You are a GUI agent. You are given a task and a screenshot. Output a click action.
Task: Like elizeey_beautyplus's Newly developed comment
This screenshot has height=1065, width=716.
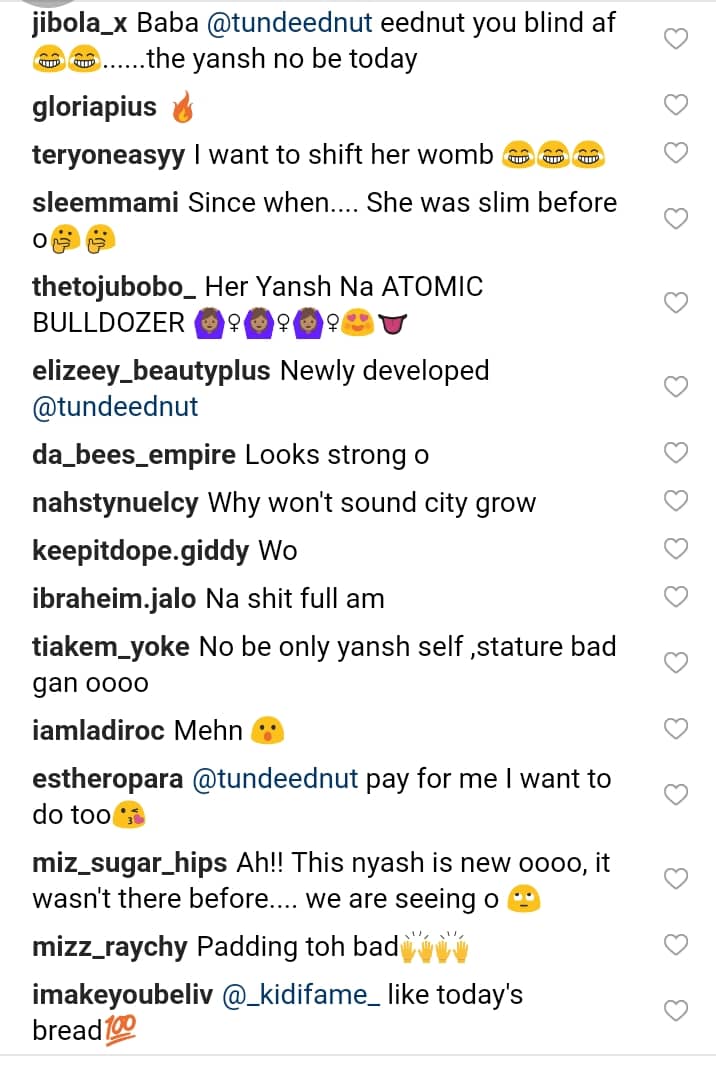[x=677, y=387]
